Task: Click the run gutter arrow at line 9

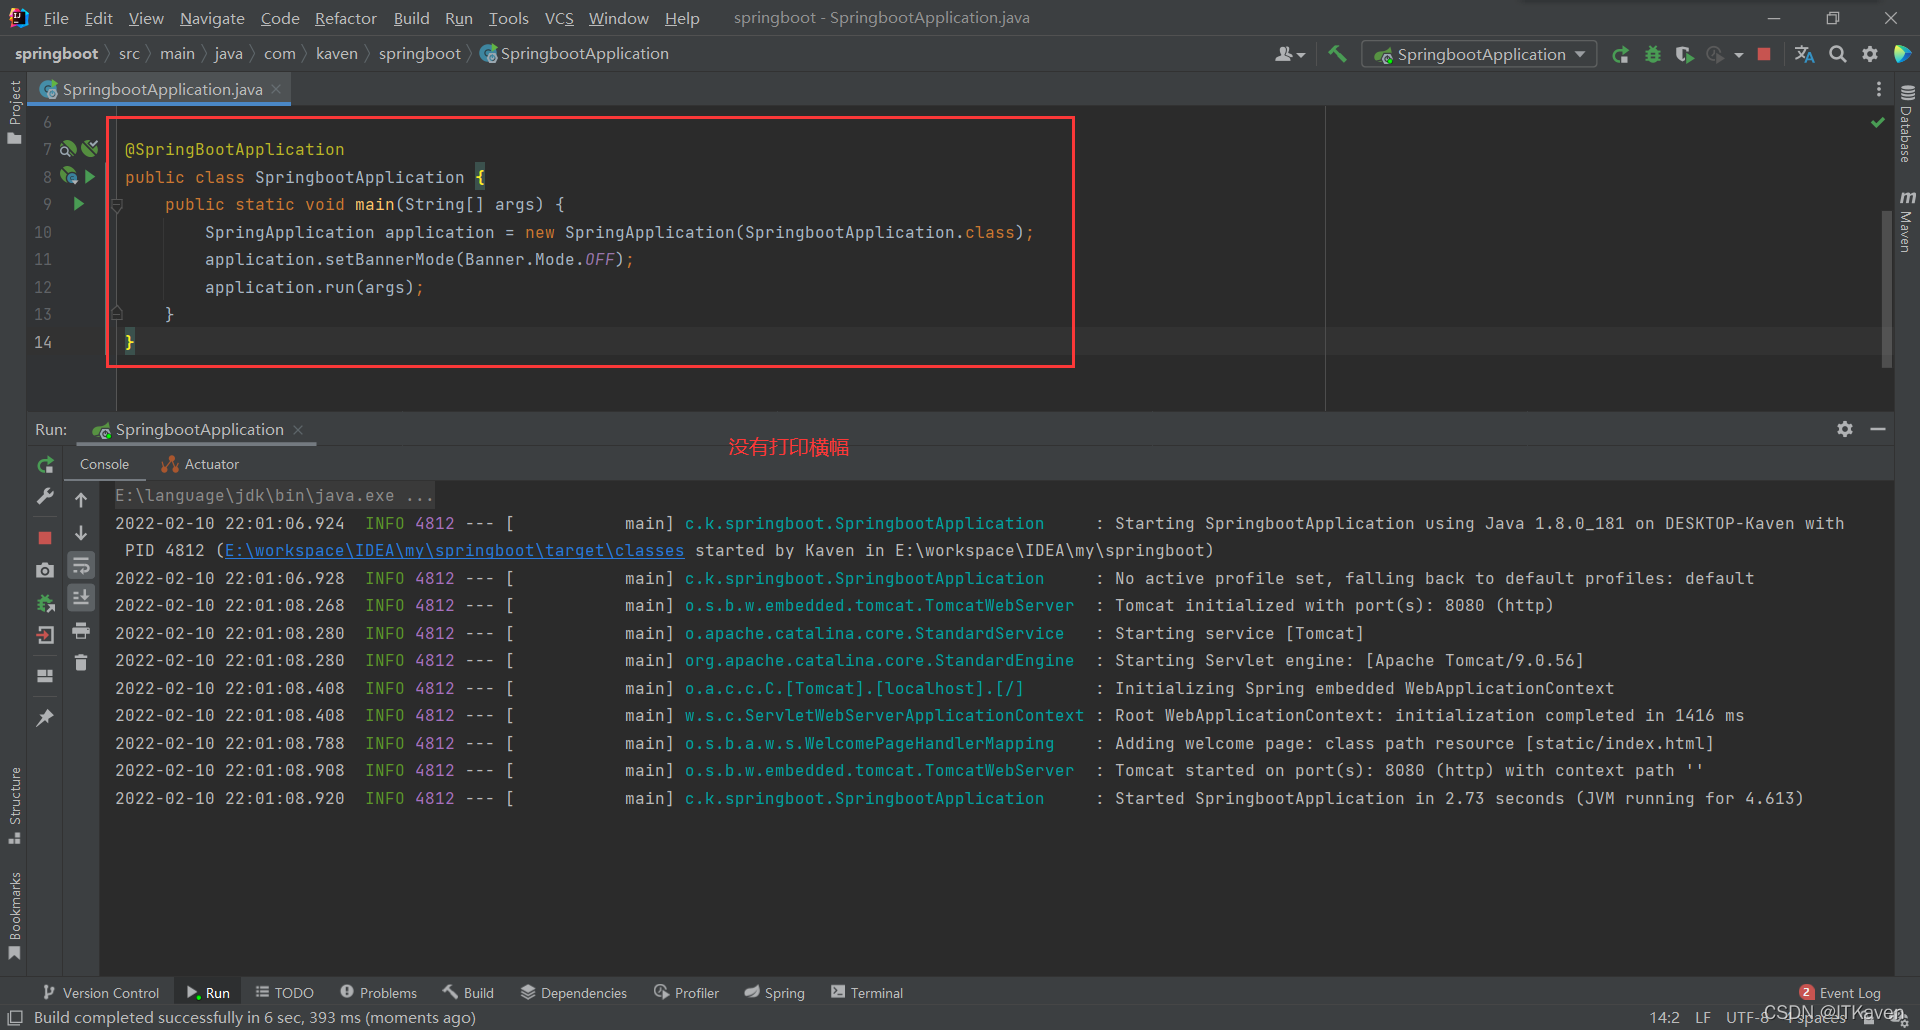Action: (x=78, y=204)
